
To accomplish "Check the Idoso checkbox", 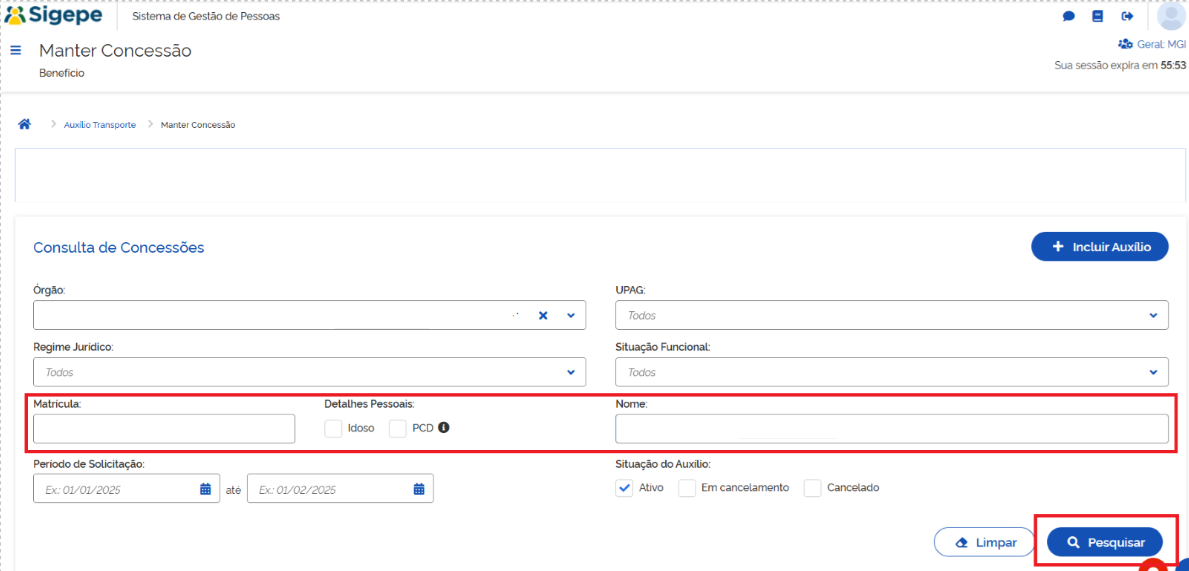I will [x=333, y=428].
